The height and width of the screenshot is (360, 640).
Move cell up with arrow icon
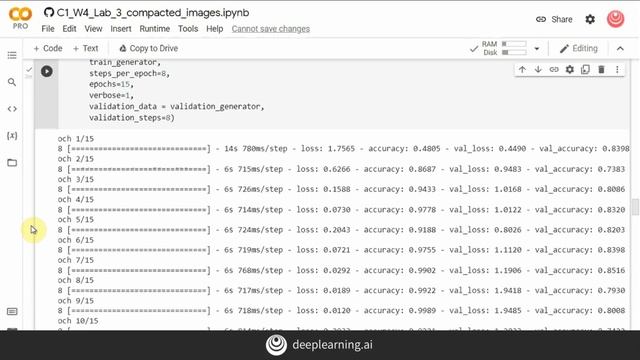tap(522, 69)
